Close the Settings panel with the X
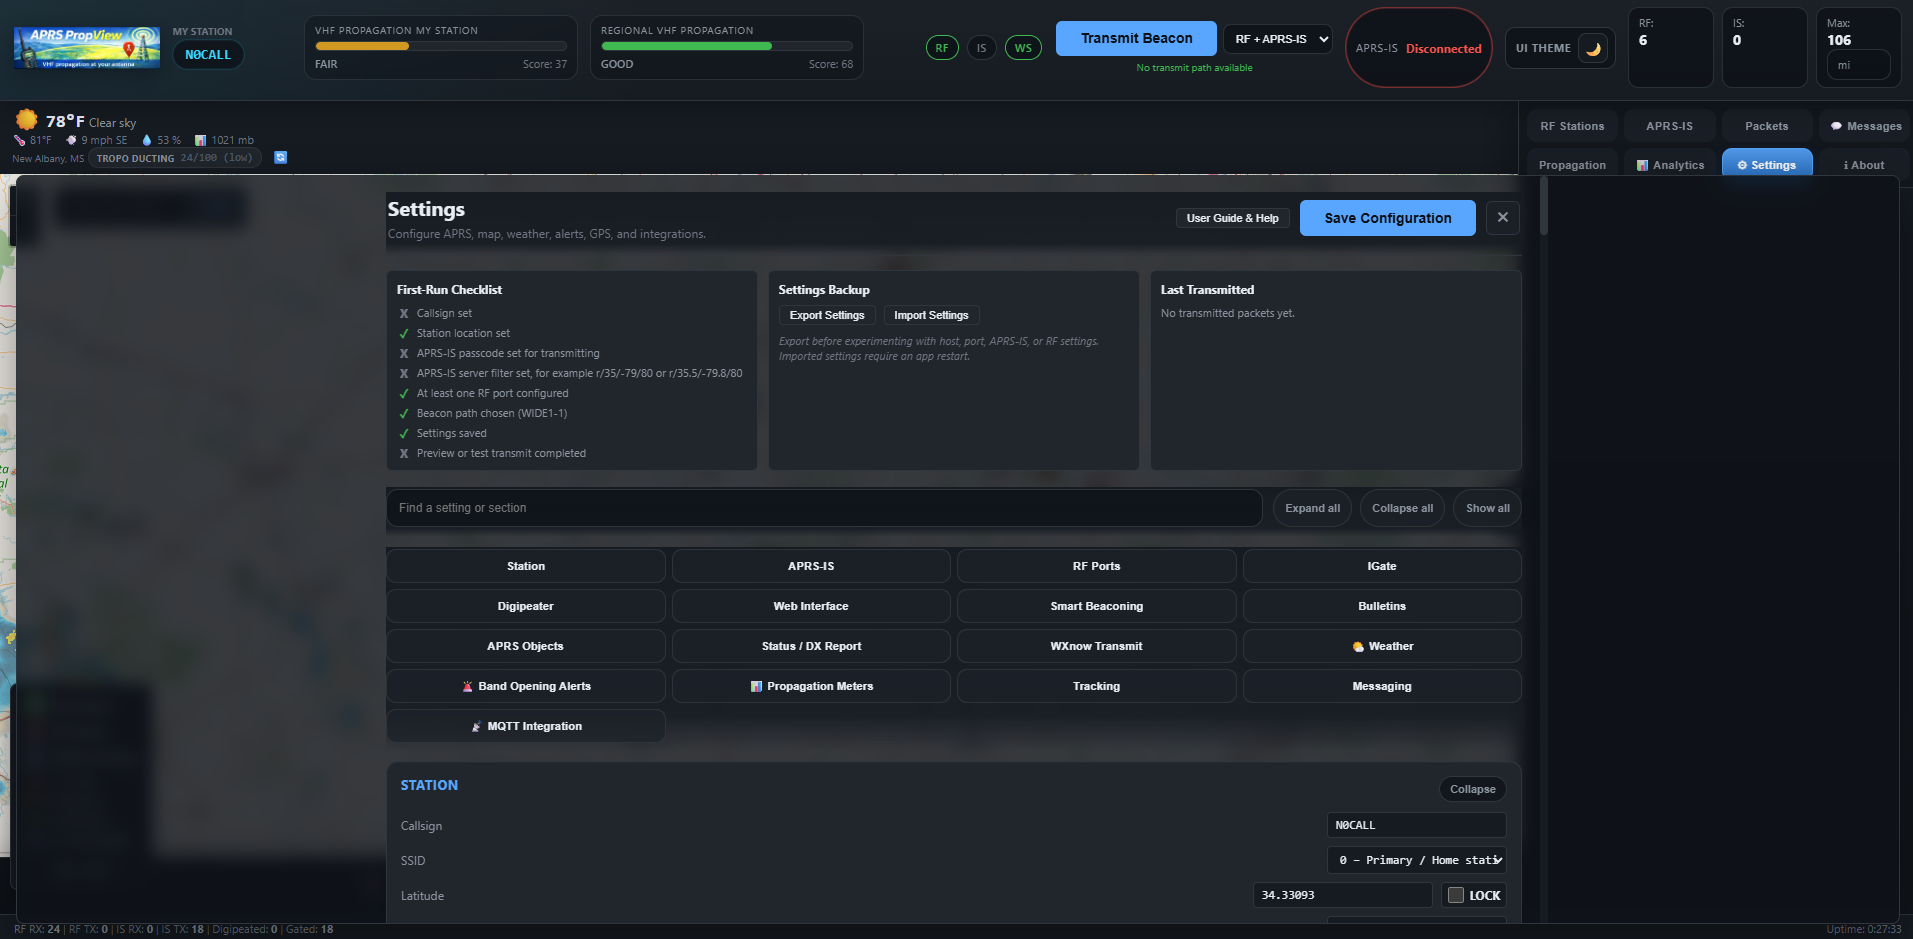The height and width of the screenshot is (939, 1913). (x=1503, y=217)
